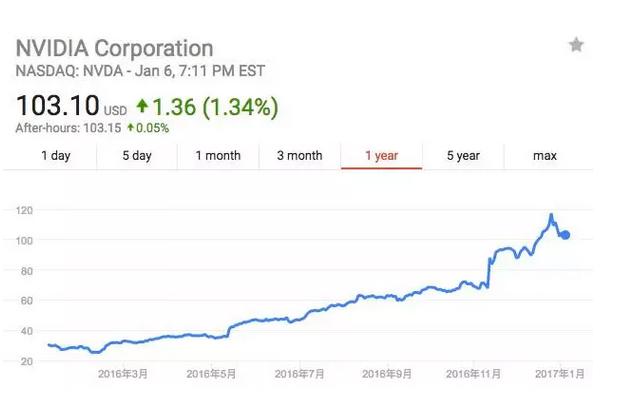Click the After-hours 103.15 text
This screenshot has width=628, height=396.
click(68, 128)
